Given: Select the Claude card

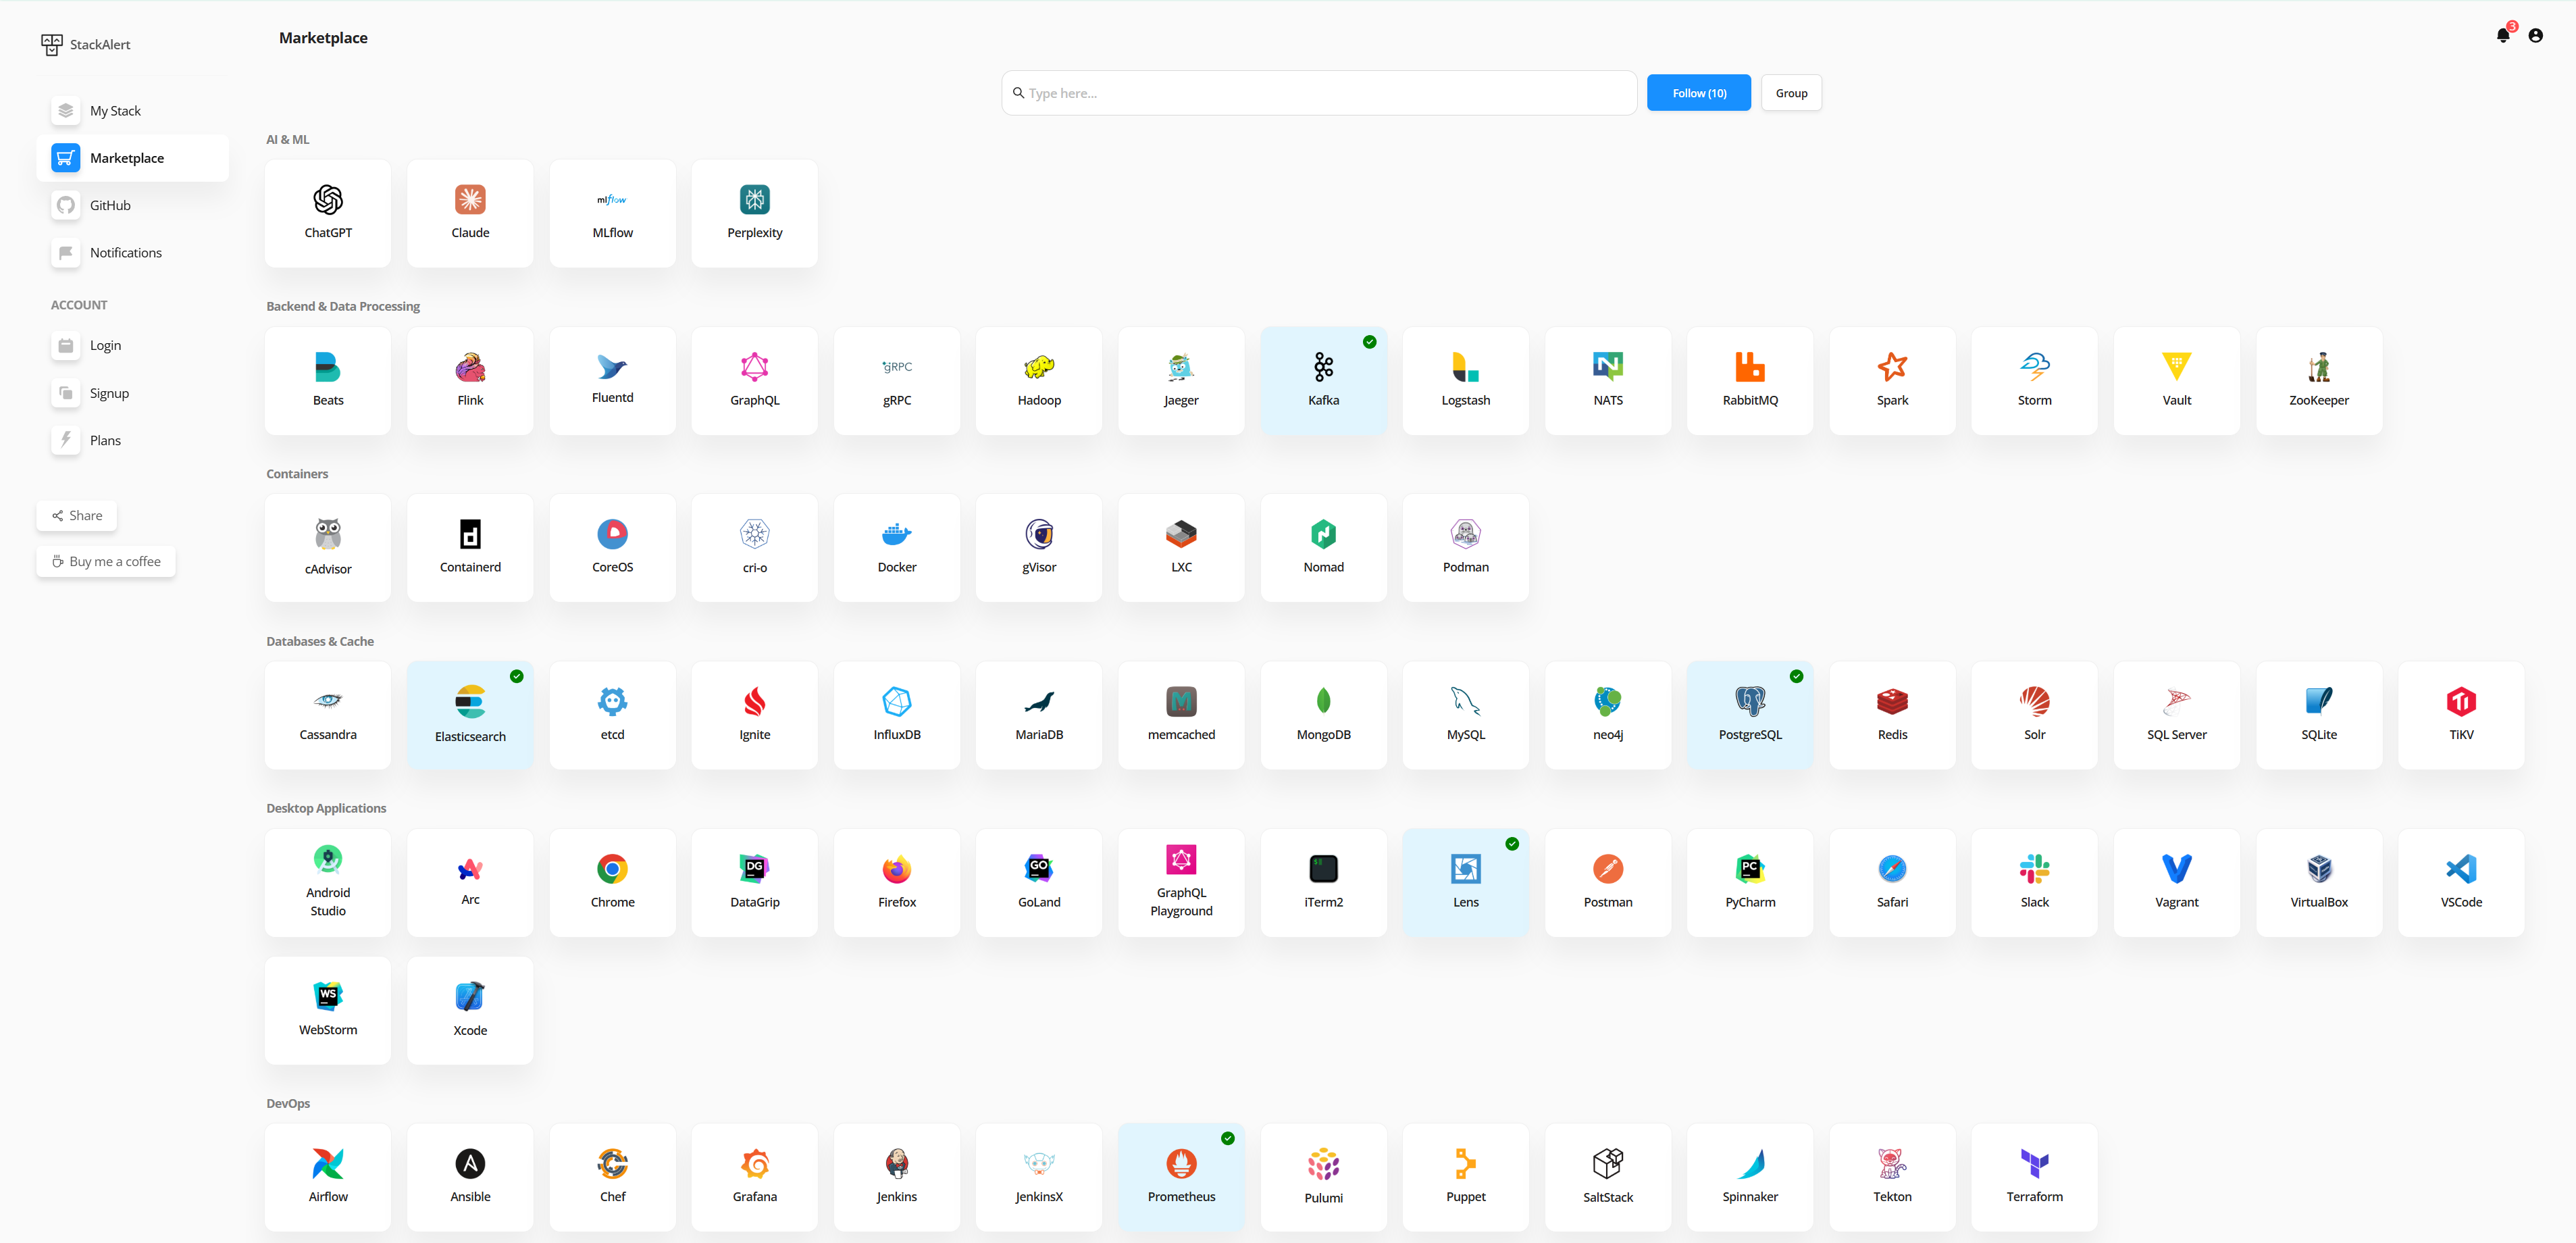Looking at the screenshot, I should tap(470, 213).
